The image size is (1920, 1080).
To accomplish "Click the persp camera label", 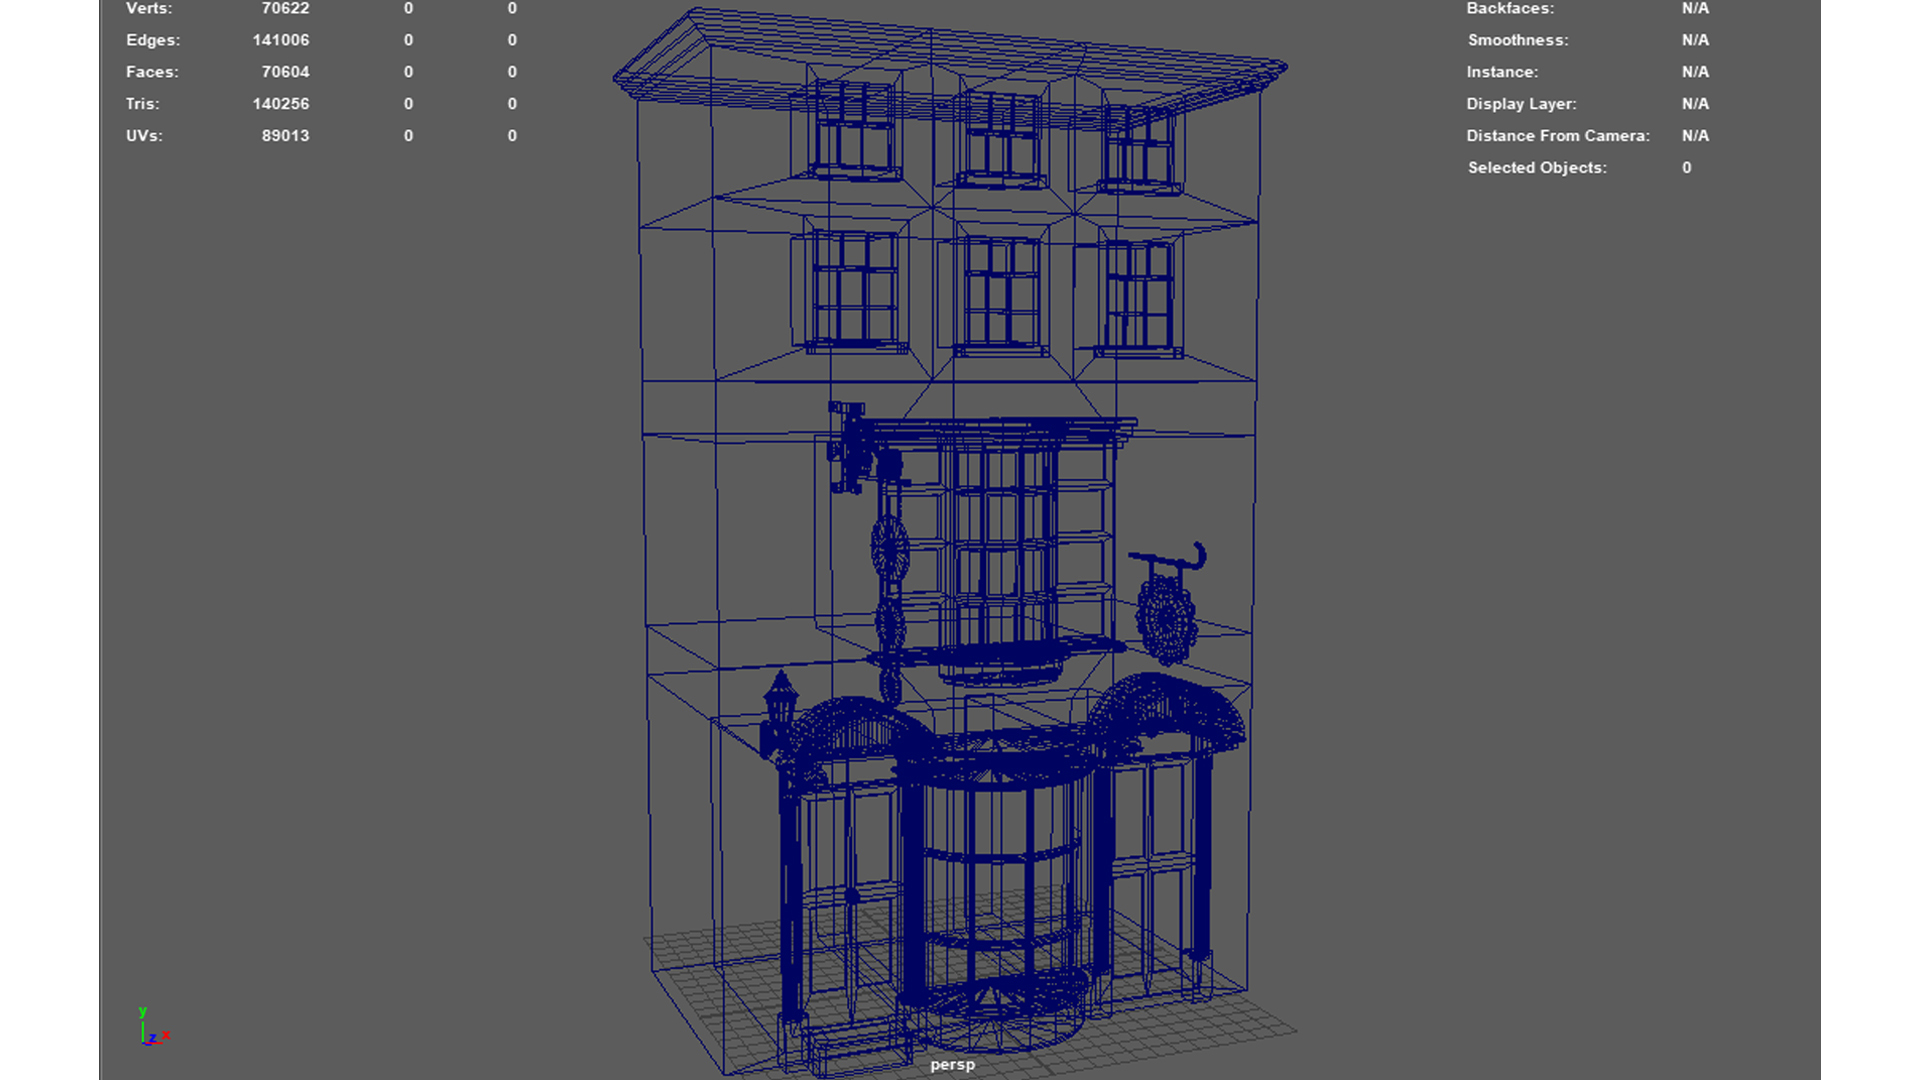I will 952,1065.
